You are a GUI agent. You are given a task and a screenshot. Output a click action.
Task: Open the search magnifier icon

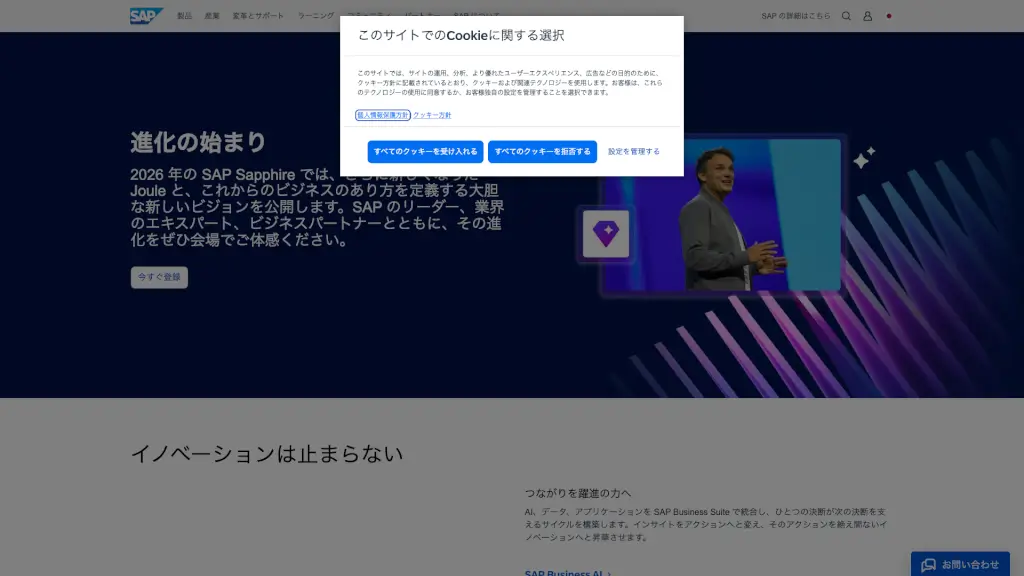[846, 16]
